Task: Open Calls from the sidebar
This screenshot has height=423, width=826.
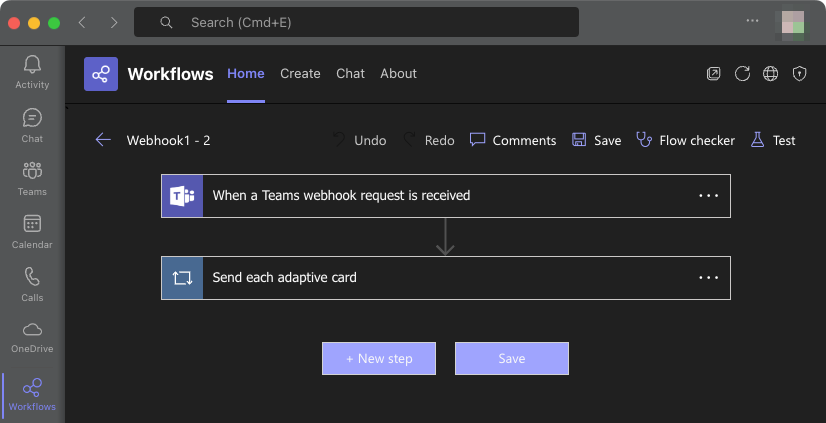Action: point(32,284)
